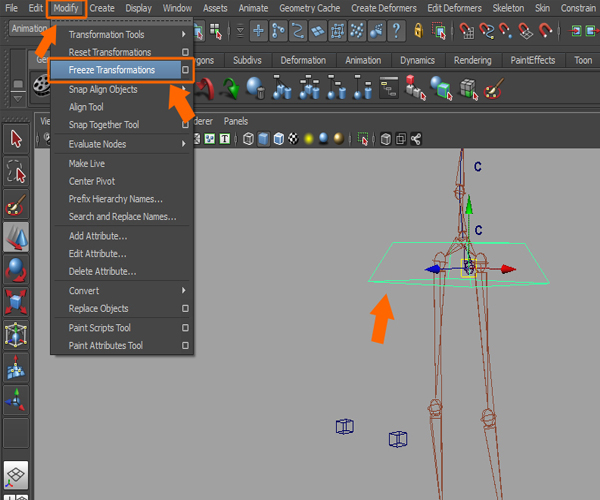Image resolution: width=600 pixels, height=500 pixels.
Task: Open Replace Objects option box
Action: [185, 308]
